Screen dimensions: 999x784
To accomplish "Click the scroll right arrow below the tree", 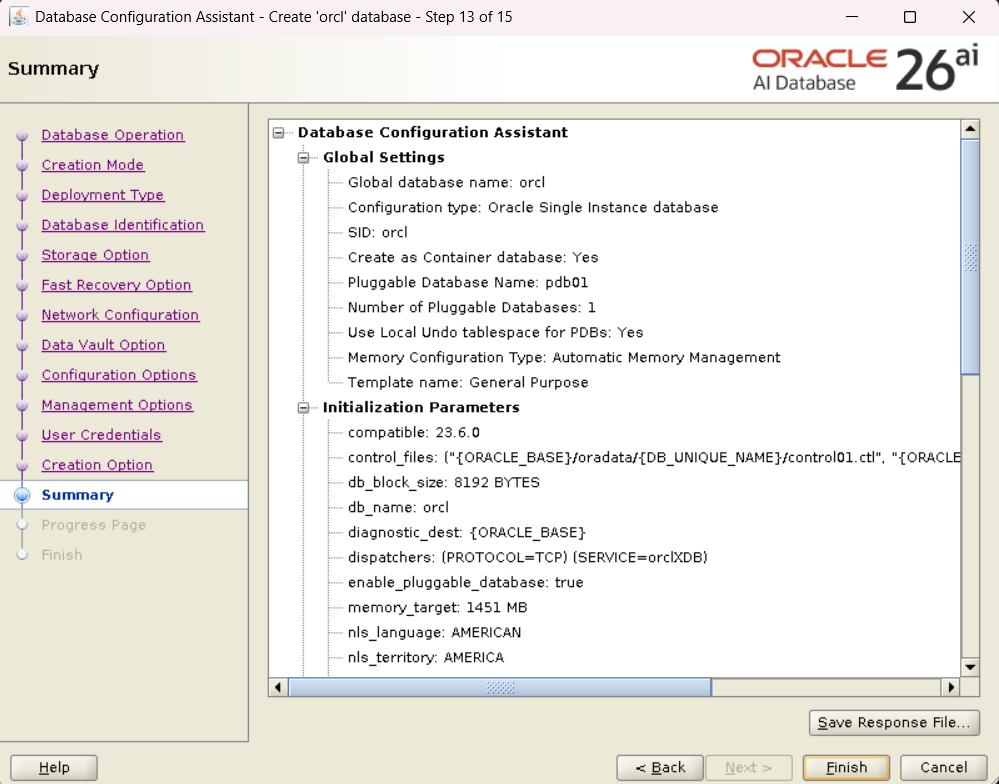I will click(951, 687).
